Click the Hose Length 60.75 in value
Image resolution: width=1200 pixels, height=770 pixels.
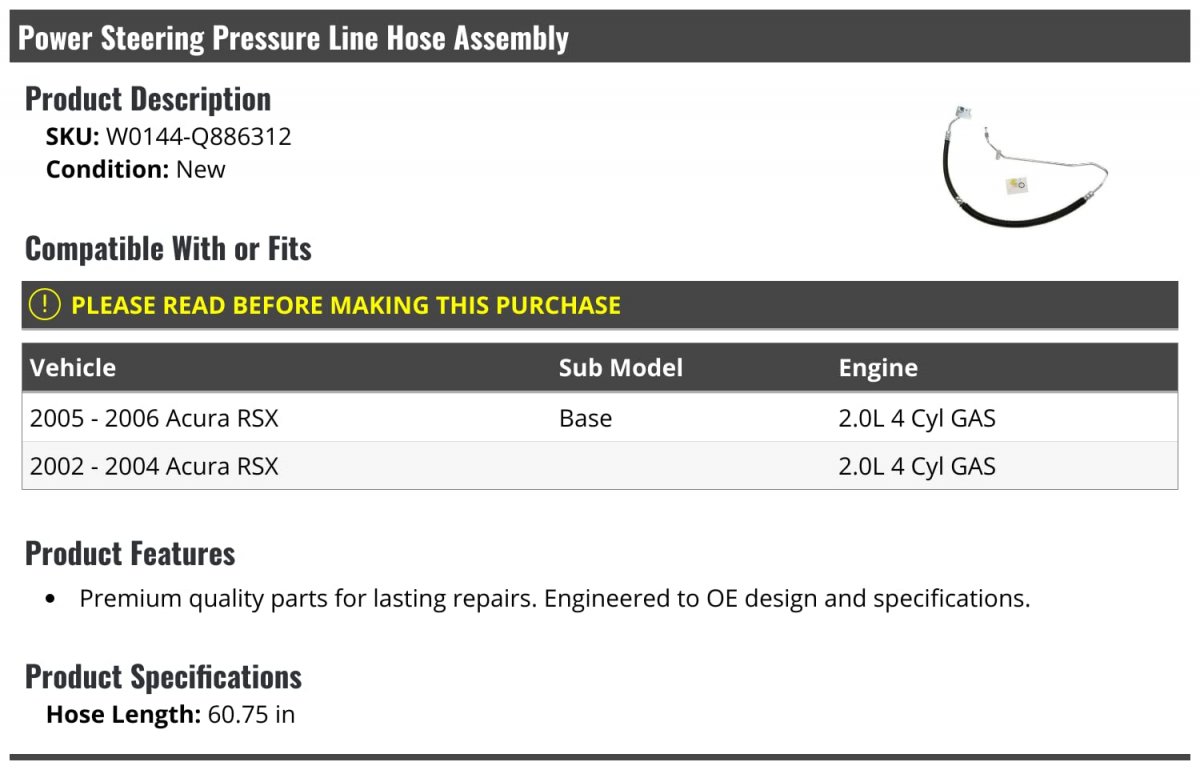251,714
